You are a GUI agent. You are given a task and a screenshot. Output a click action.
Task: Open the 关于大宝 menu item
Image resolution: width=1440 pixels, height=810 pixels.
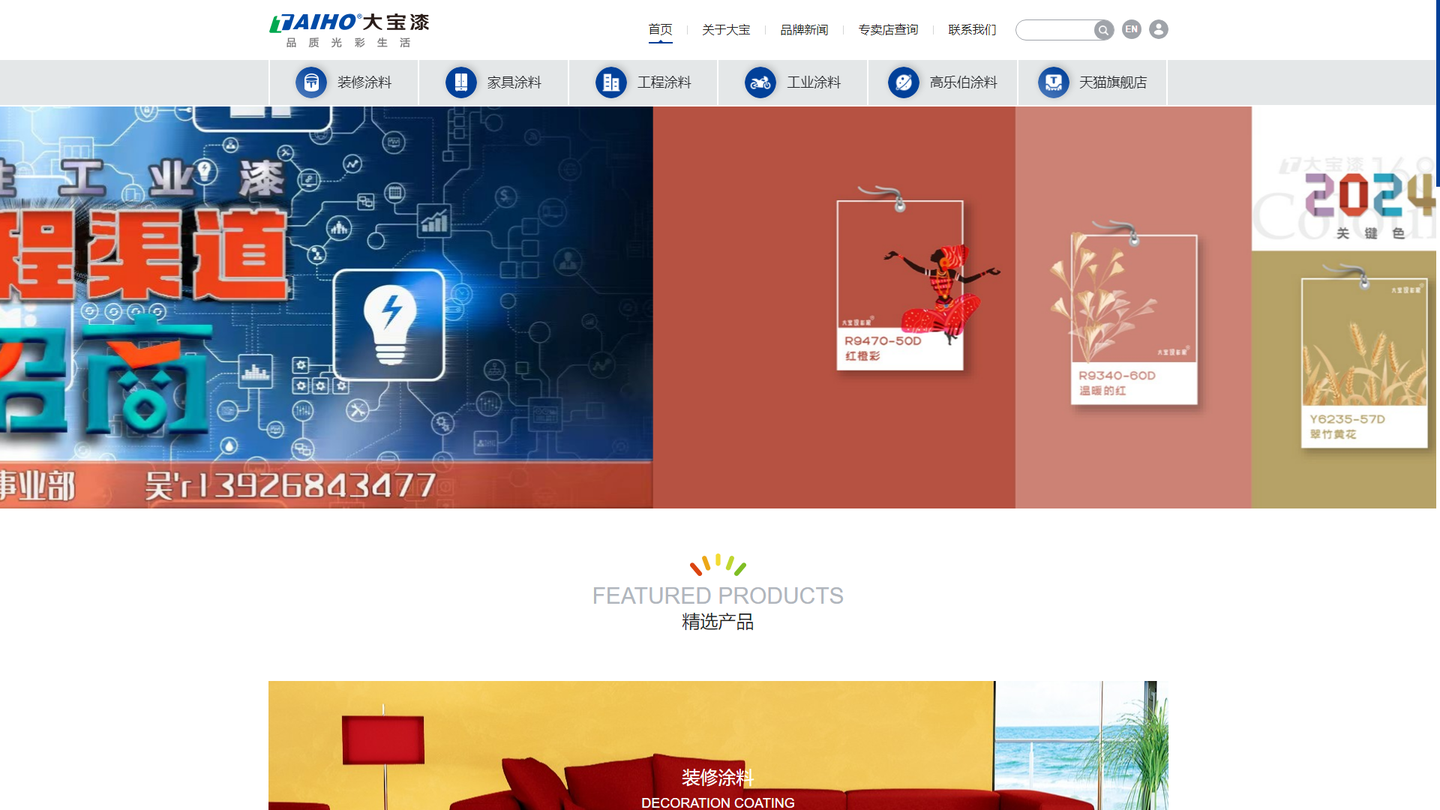(x=726, y=30)
